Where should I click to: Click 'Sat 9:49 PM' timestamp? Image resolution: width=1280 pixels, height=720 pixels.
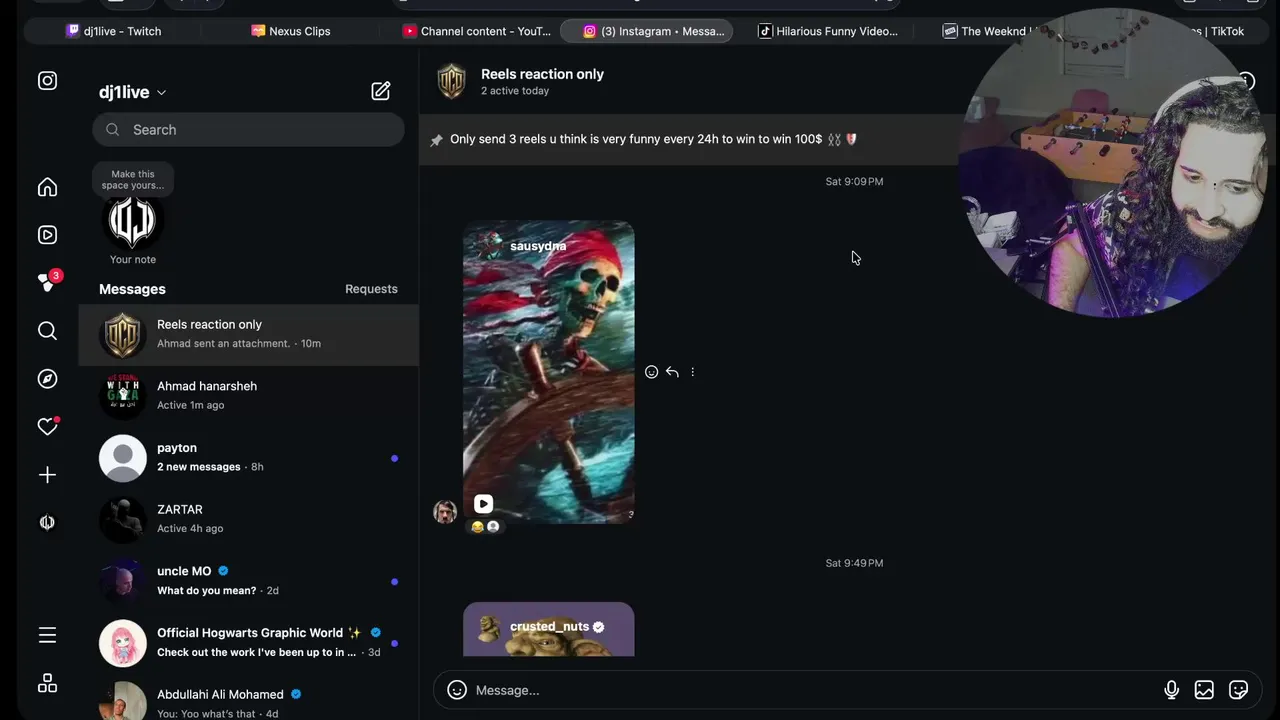tap(854, 563)
